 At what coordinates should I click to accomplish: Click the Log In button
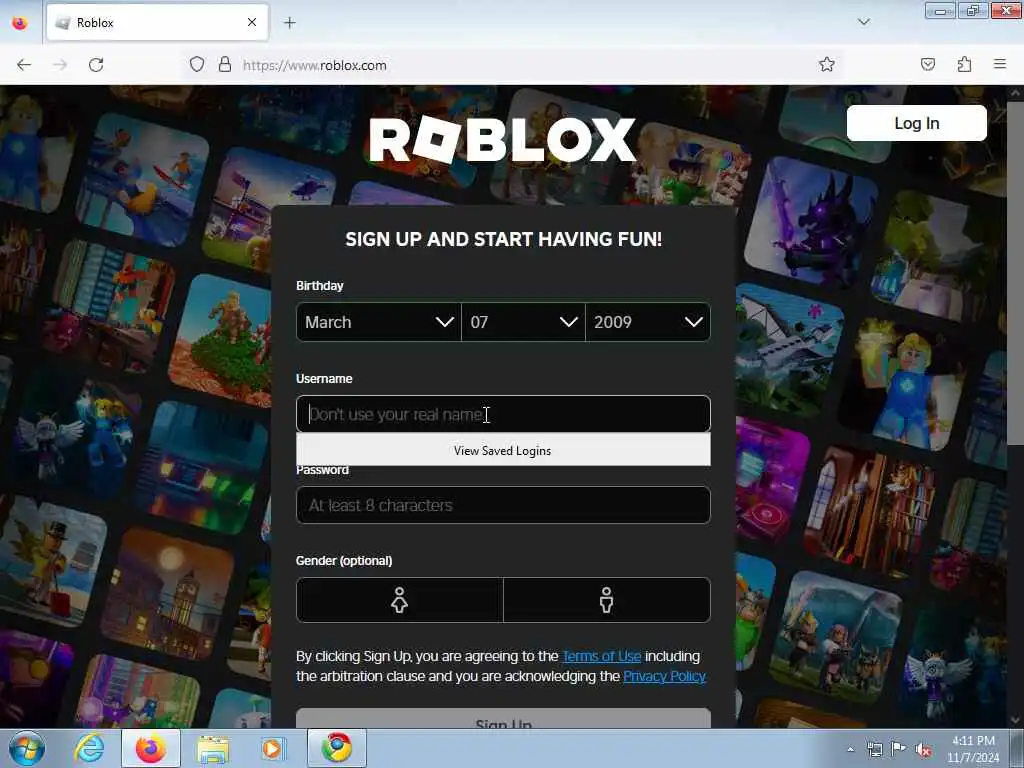click(916, 123)
